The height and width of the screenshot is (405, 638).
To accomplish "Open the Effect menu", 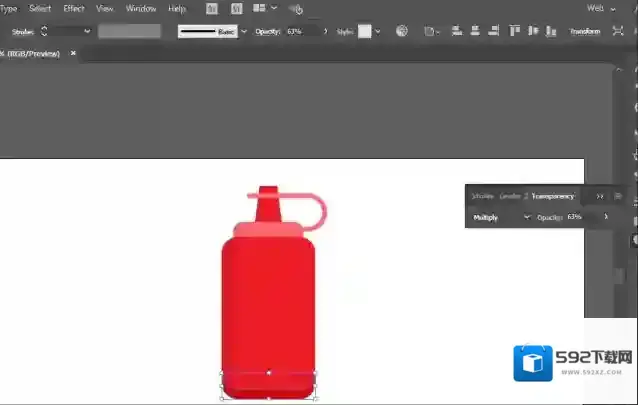I will pyautogui.click(x=74, y=8).
